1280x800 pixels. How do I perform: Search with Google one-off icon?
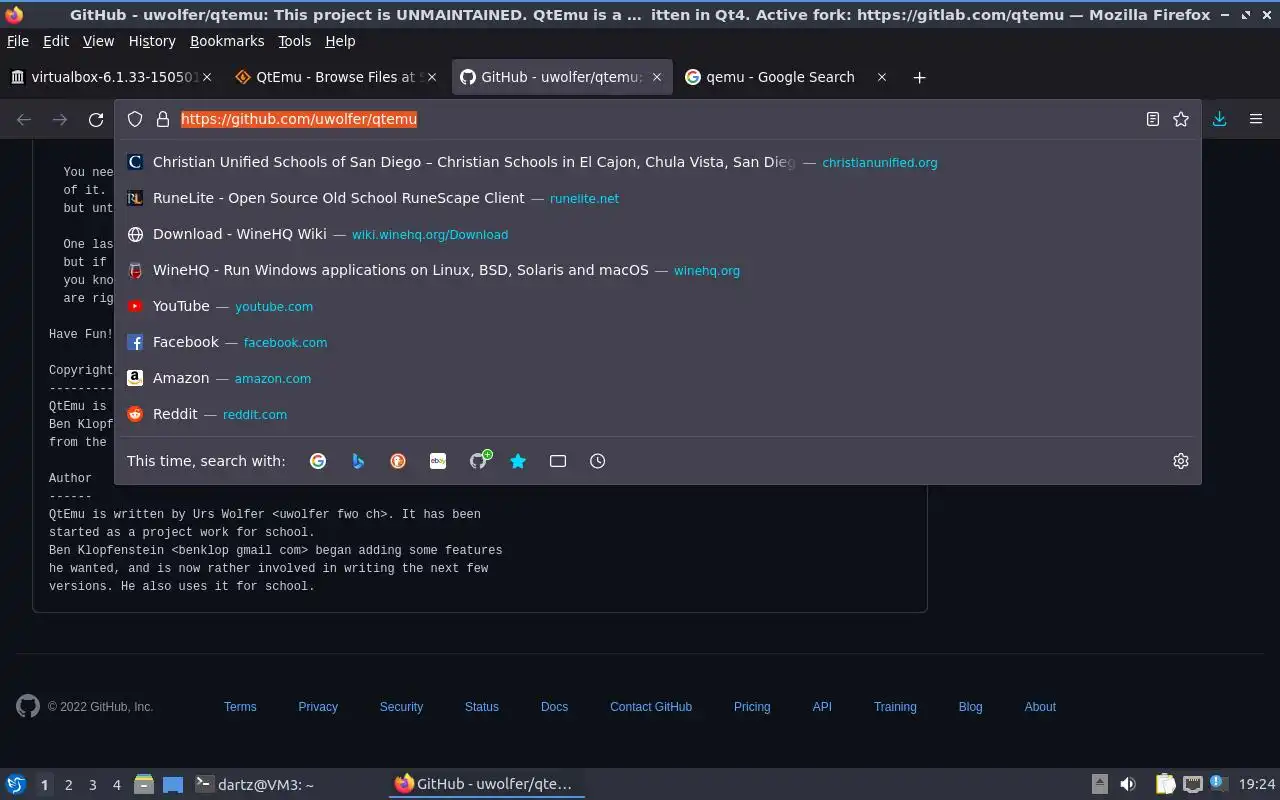point(318,461)
